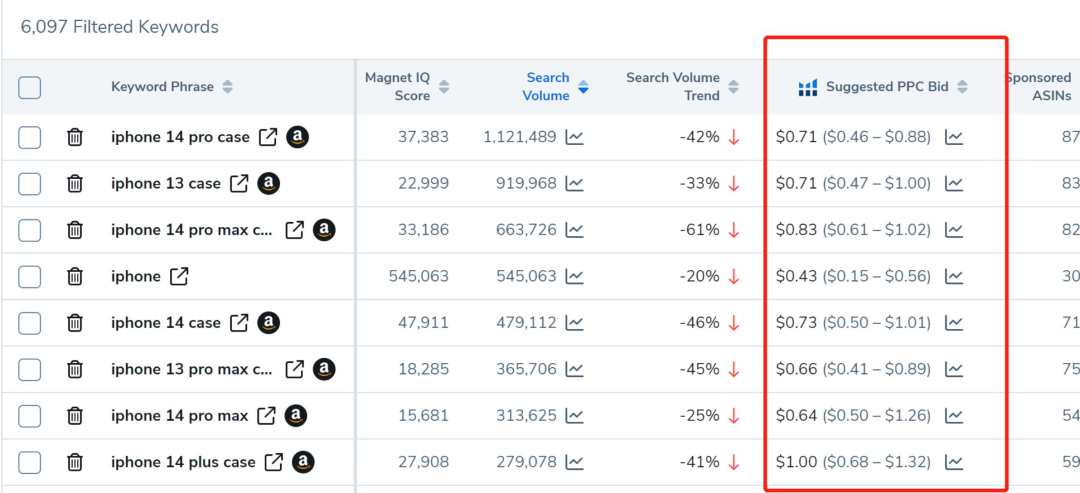Tick checkbox for iphone 14 pro max c...
Viewport: 1080px width, 493px height.
click(x=30, y=230)
